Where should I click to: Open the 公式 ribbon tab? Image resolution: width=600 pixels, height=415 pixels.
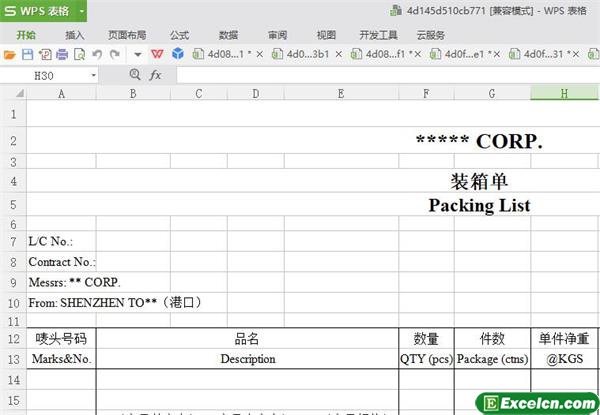[179, 36]
